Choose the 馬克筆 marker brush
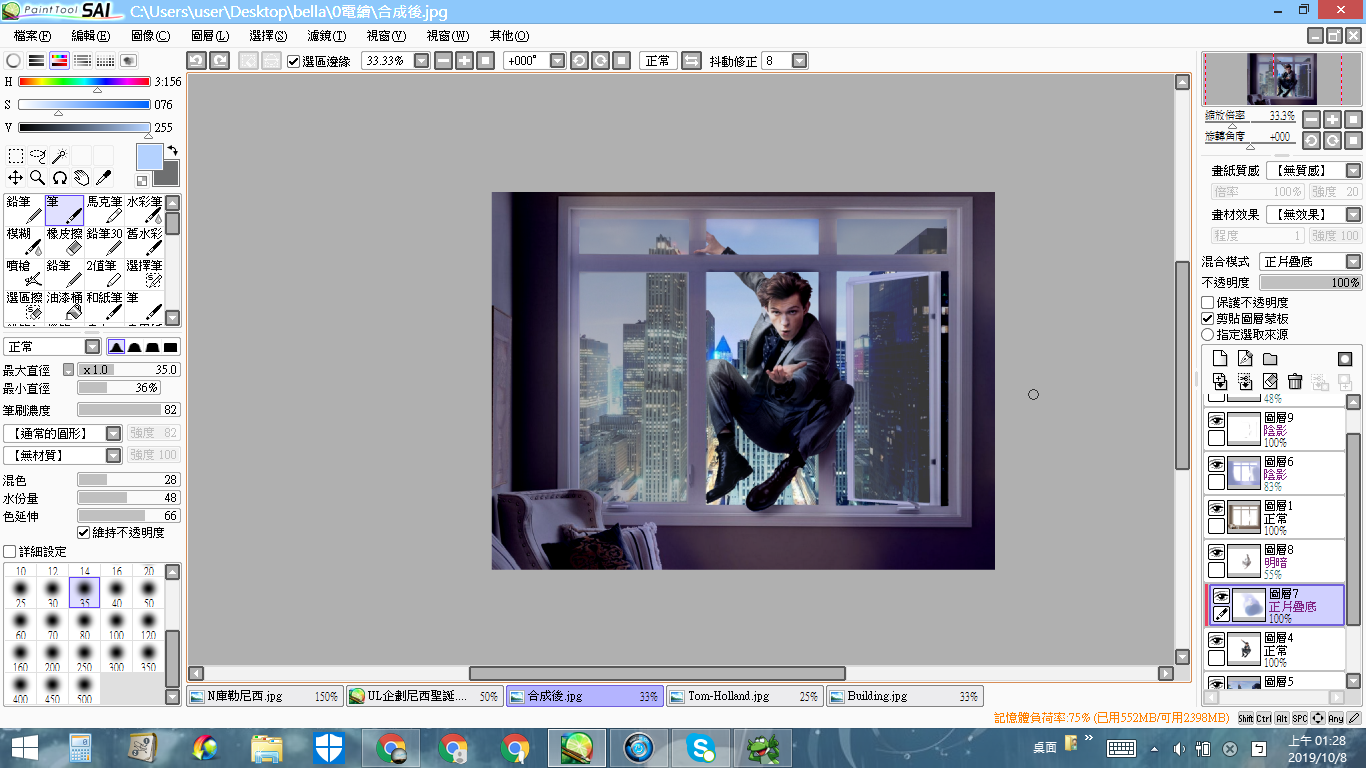The image size is (1366, 768). click(104, 209)
